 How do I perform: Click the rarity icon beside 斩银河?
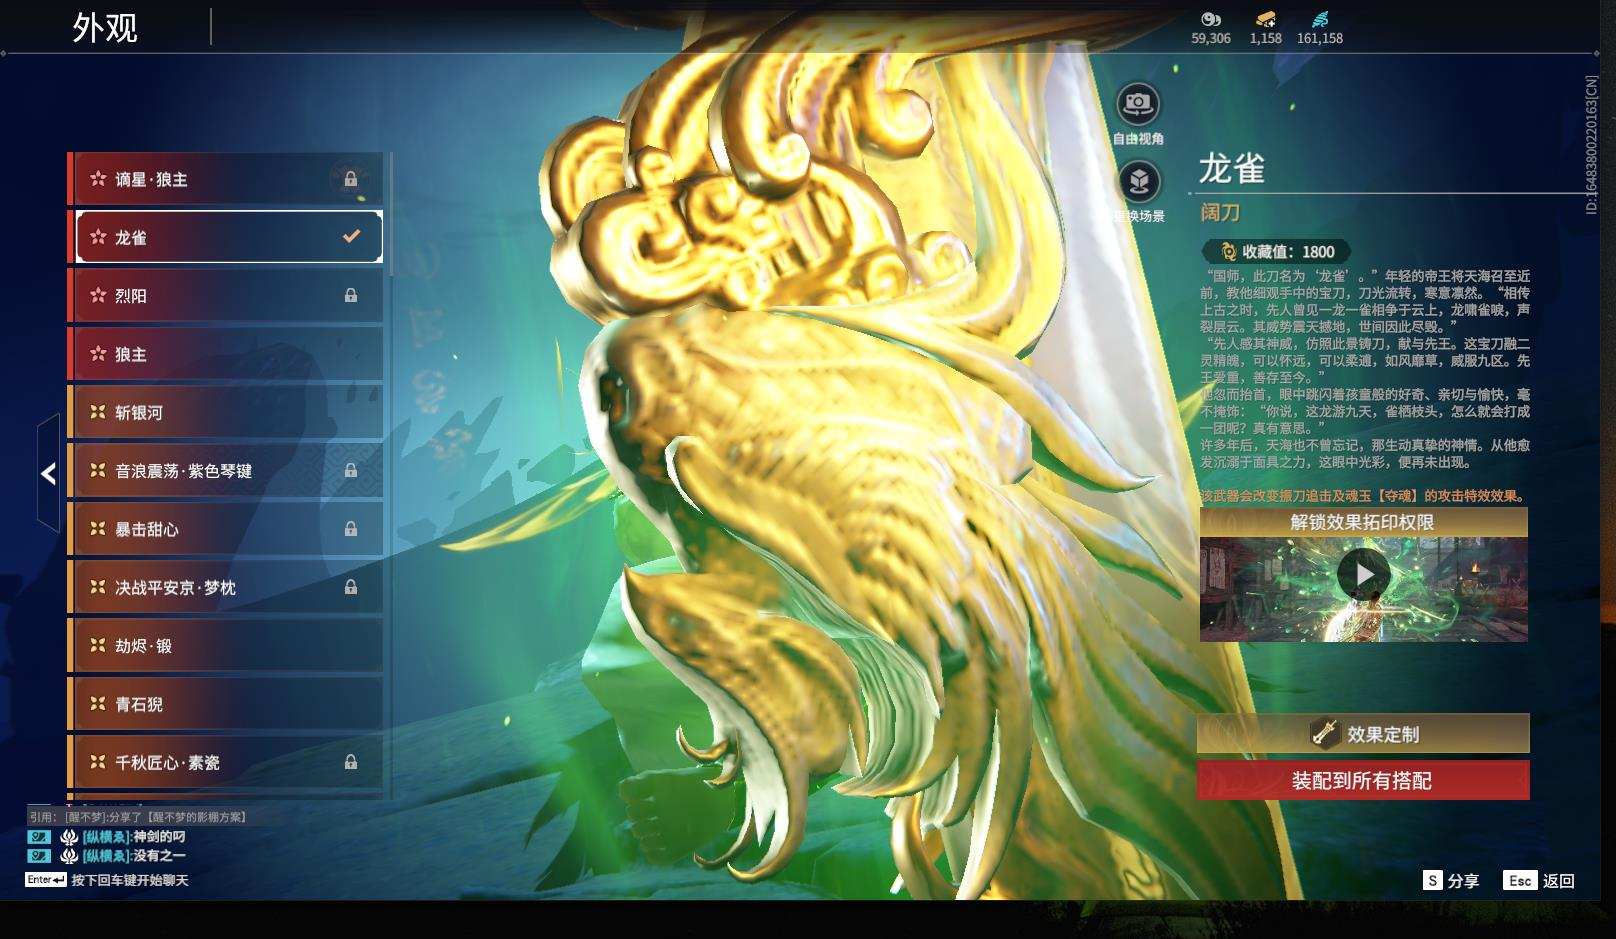pos(98,412)
